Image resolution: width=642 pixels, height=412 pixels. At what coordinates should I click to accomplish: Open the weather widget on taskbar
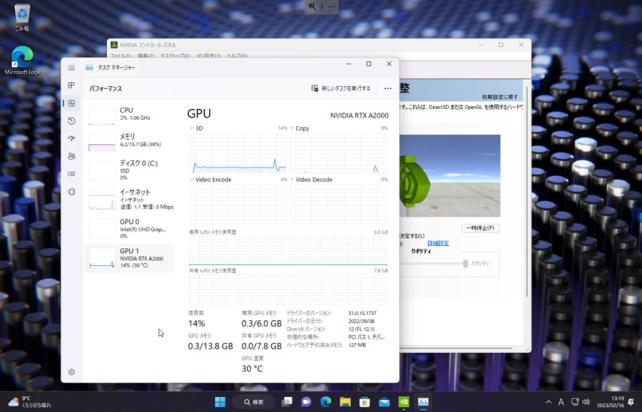tap(29, 402)
